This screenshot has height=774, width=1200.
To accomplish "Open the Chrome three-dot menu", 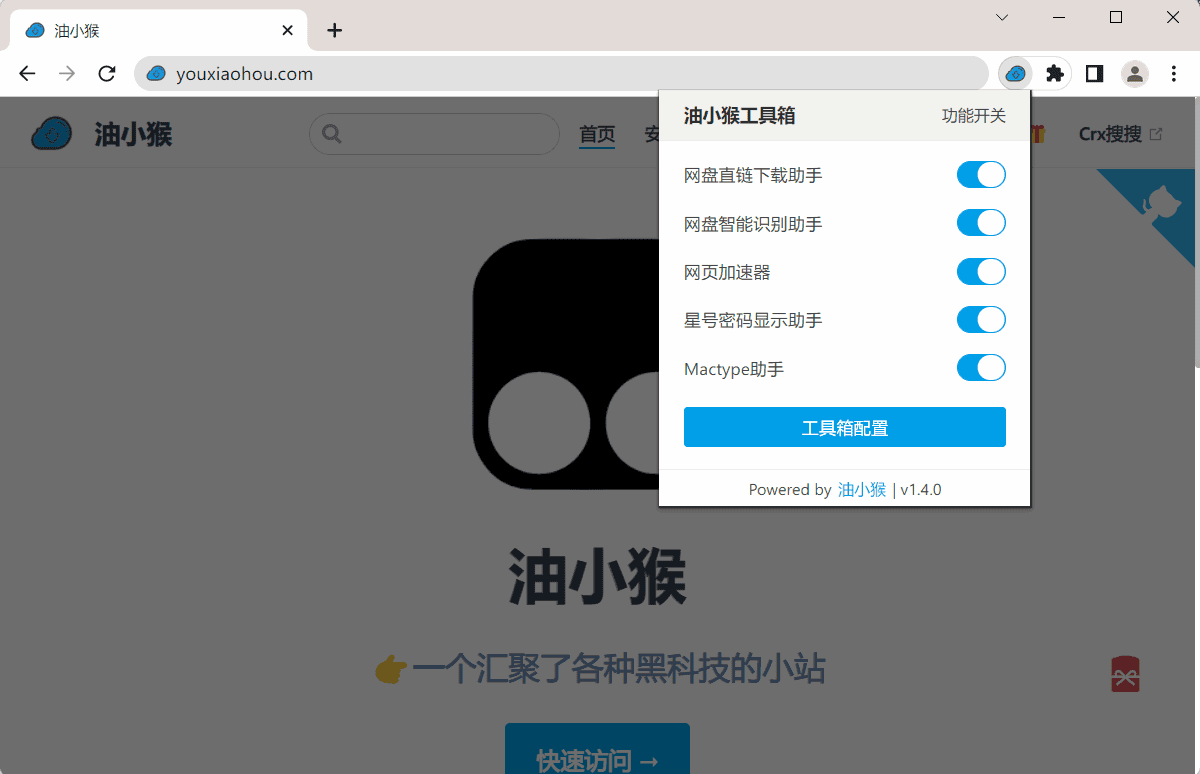I will (1173, 73).
